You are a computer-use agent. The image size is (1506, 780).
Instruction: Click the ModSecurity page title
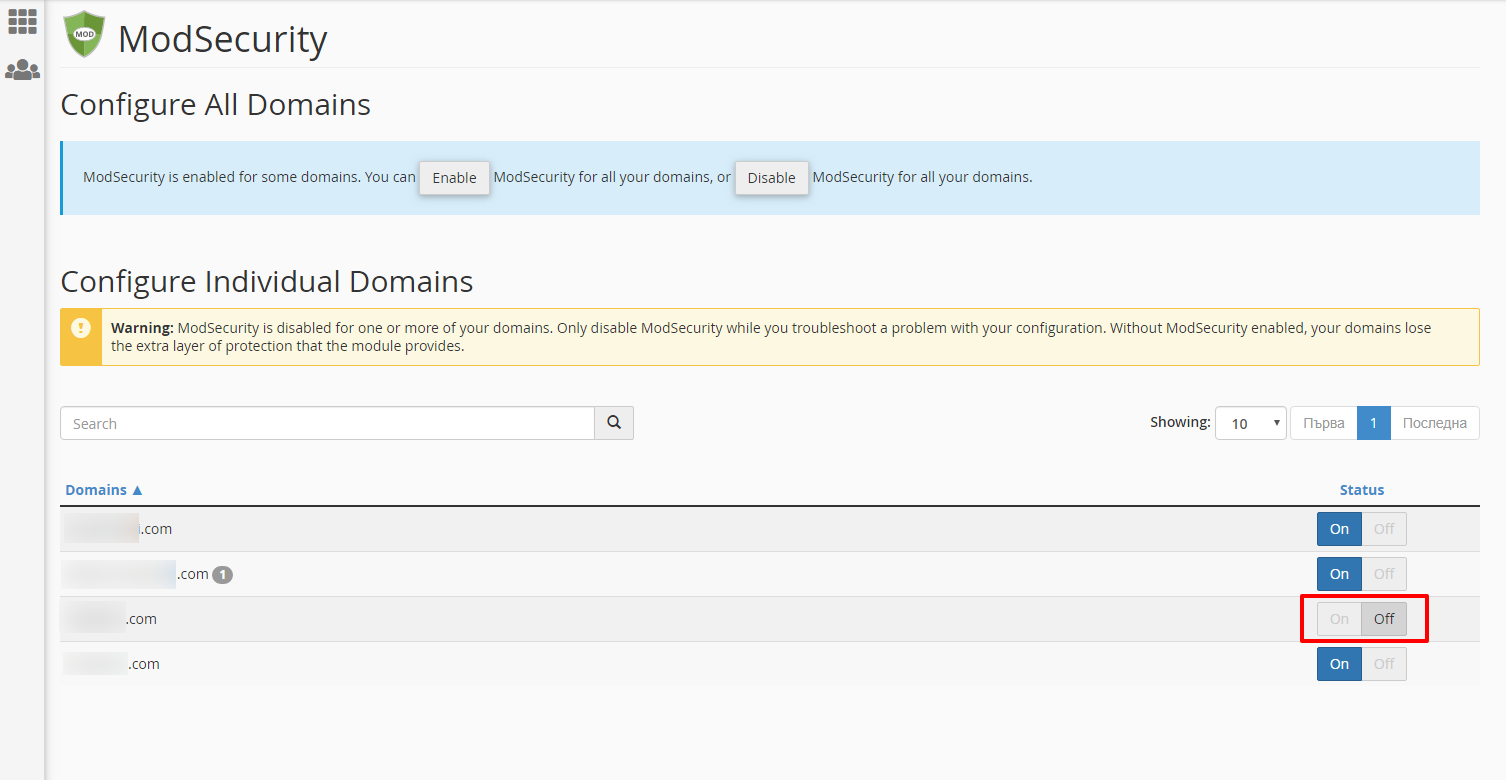tap(222, 39)
